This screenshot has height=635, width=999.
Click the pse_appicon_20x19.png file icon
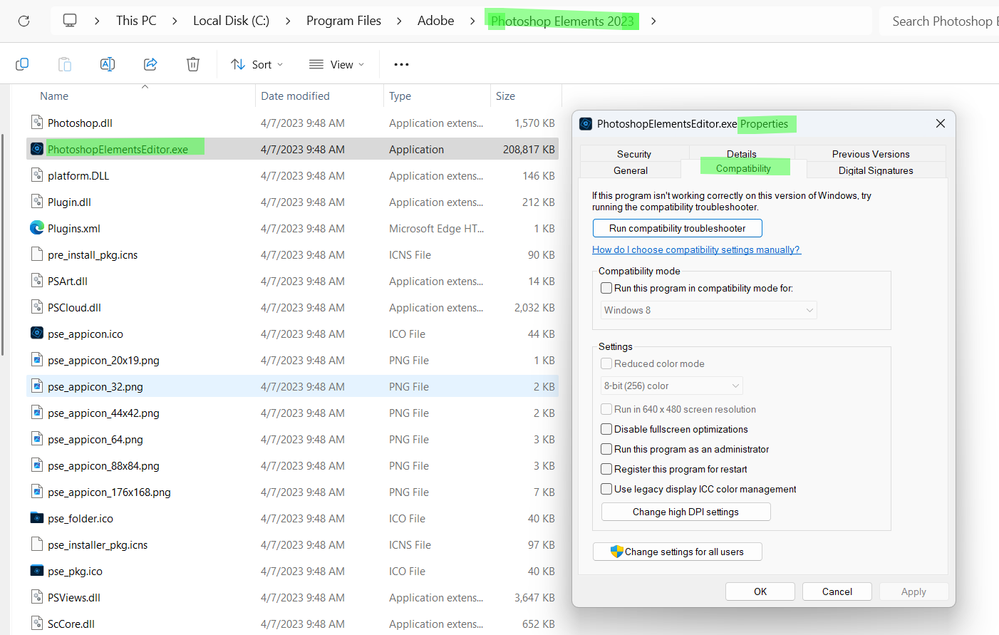[37, 360]
